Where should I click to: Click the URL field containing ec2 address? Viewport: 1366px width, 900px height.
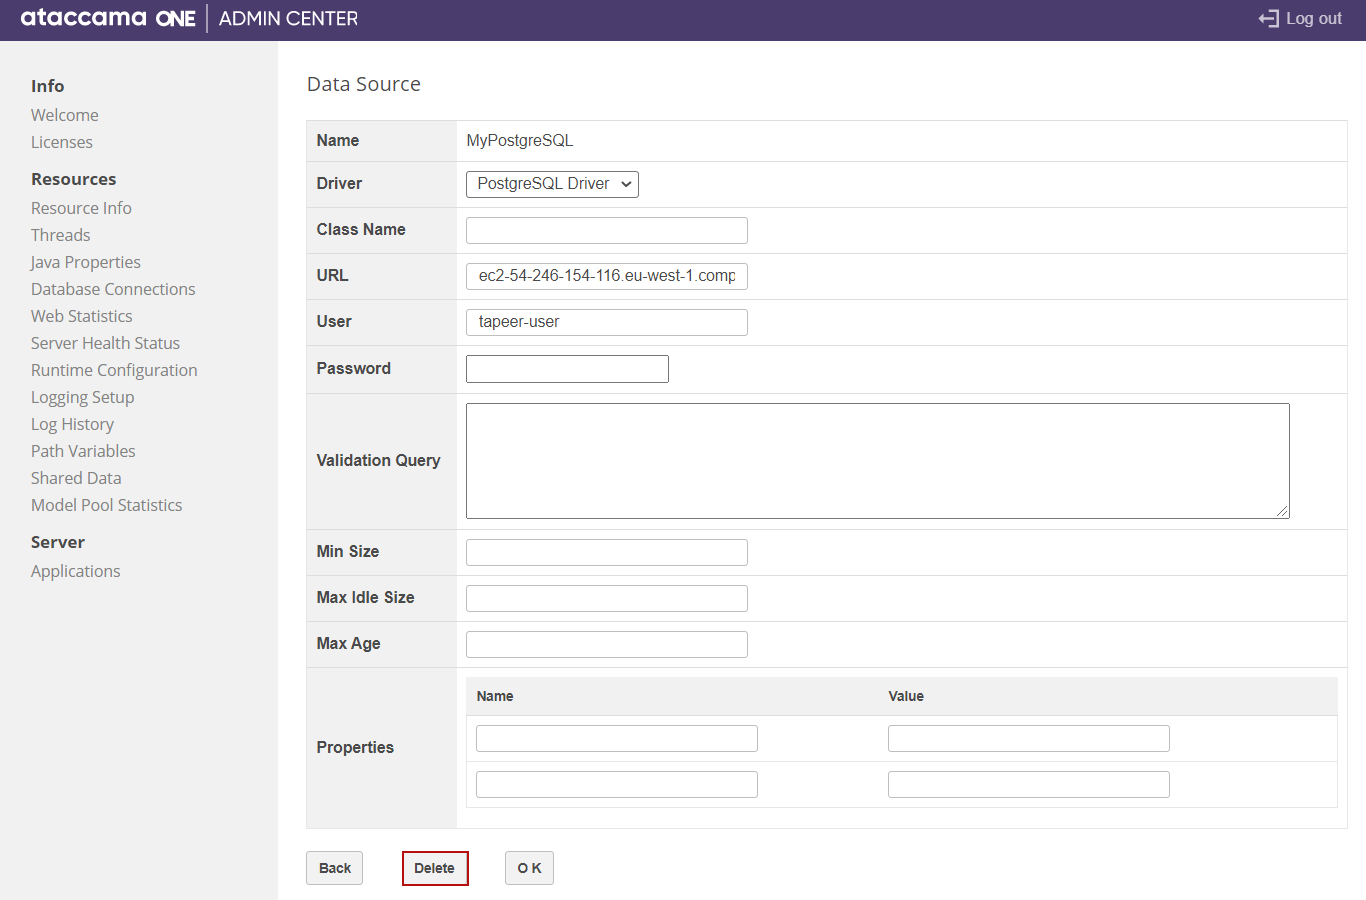(x=606, y=276)
